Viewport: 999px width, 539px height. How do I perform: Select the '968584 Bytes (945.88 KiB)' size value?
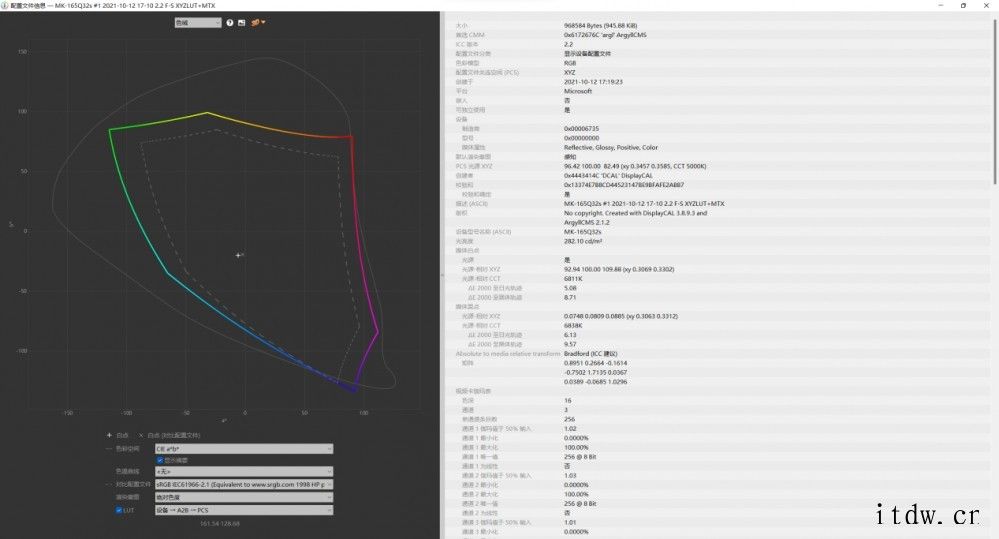[x=600, y=26]
